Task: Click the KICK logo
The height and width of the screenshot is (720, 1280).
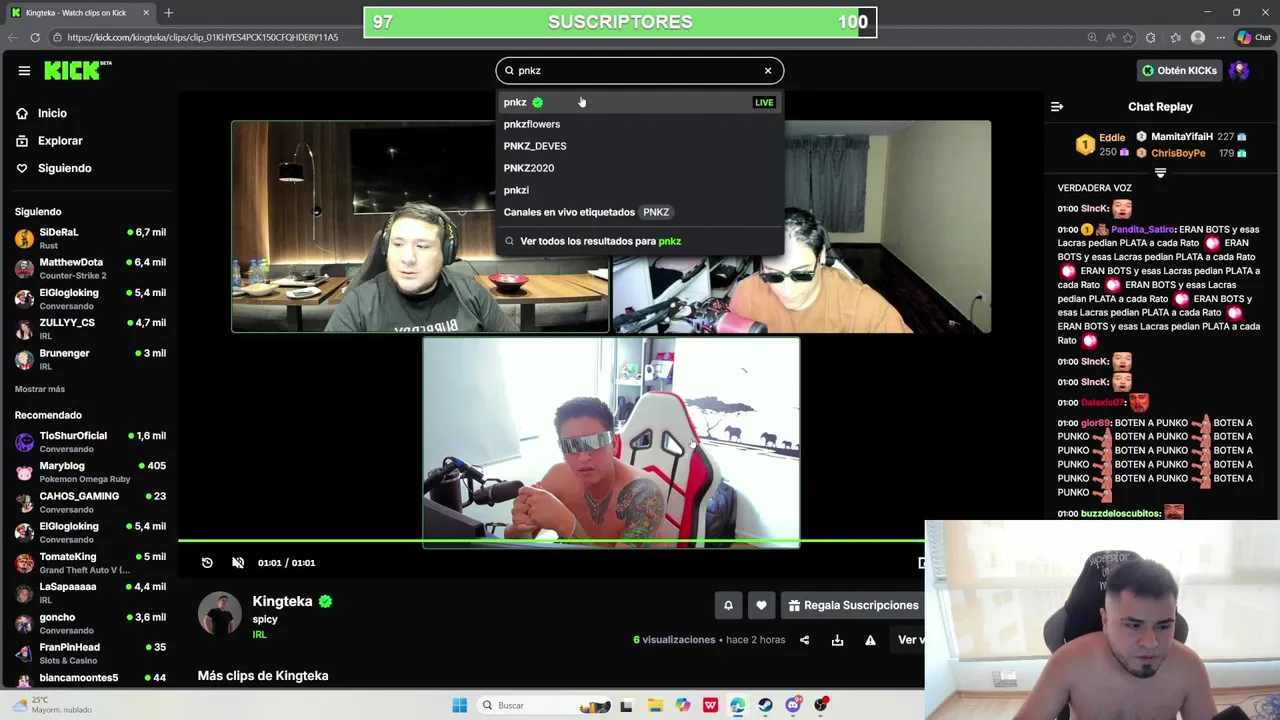Action: 78,70
